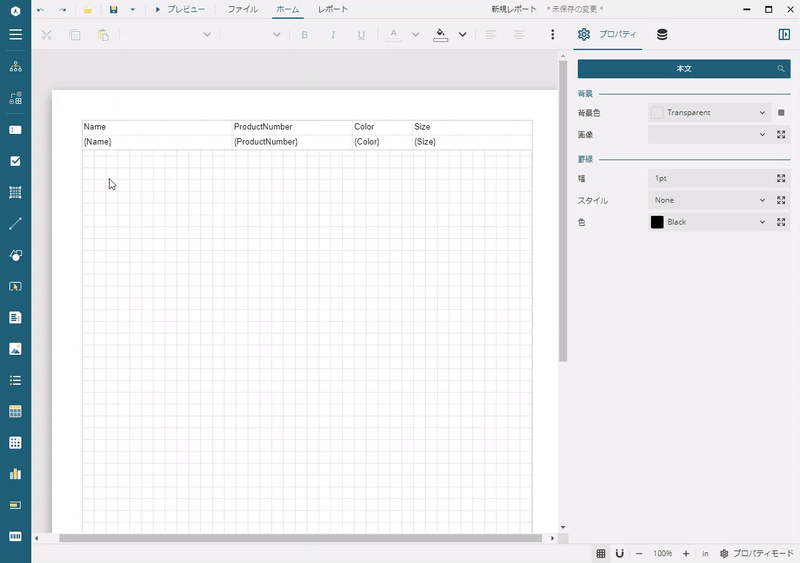Open the スタイル None dropdown

762,200
